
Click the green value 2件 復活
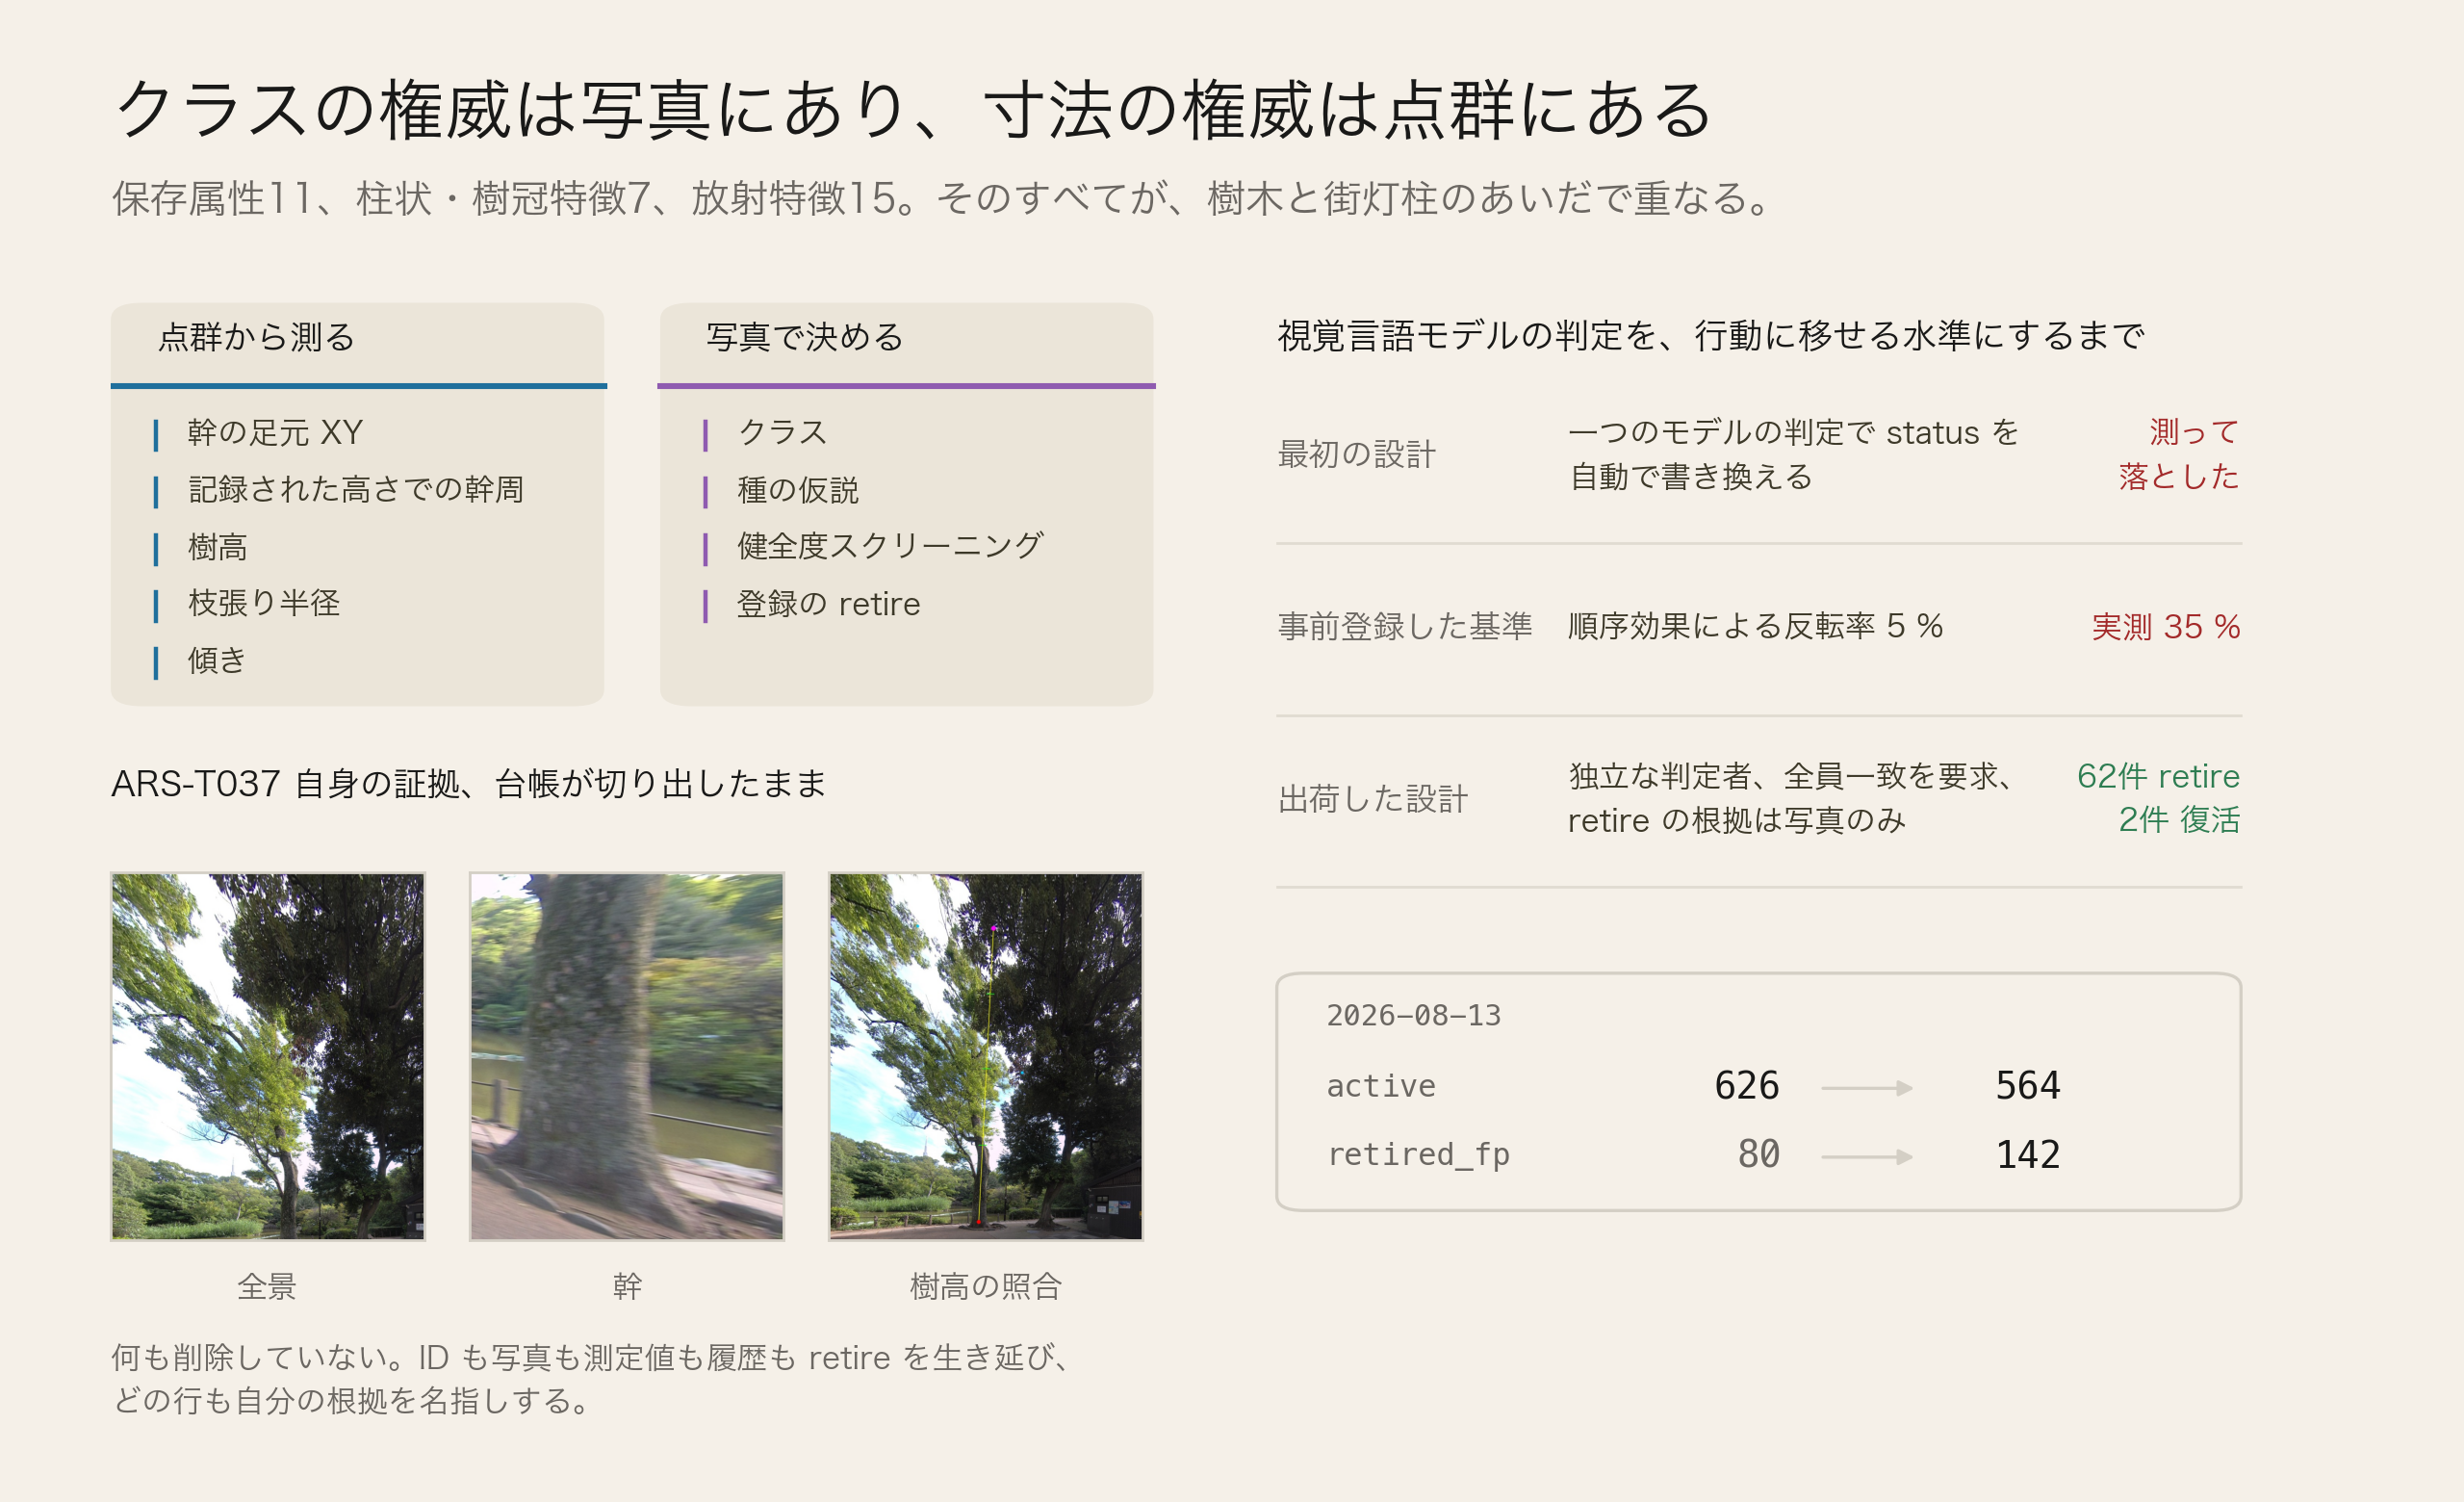click(2179, 821)
